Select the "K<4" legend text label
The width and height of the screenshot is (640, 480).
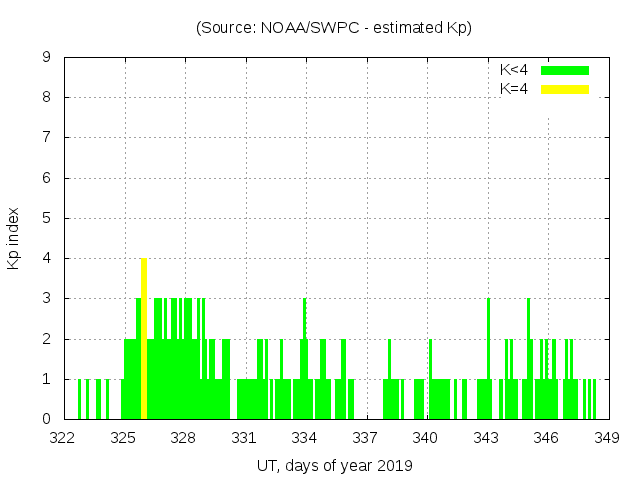[x=514, y=70]
